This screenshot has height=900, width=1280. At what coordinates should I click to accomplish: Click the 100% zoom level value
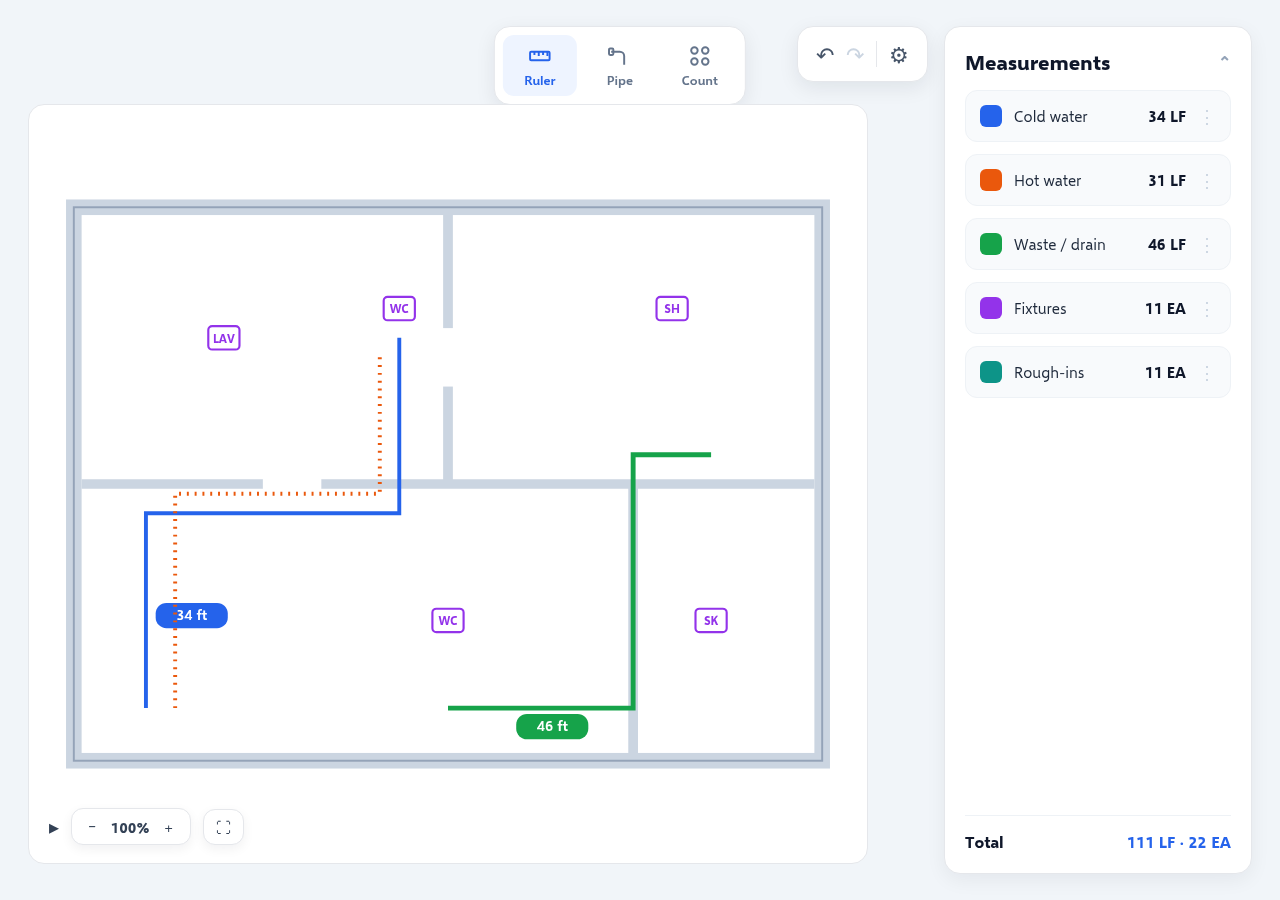(x=130, y=828)
